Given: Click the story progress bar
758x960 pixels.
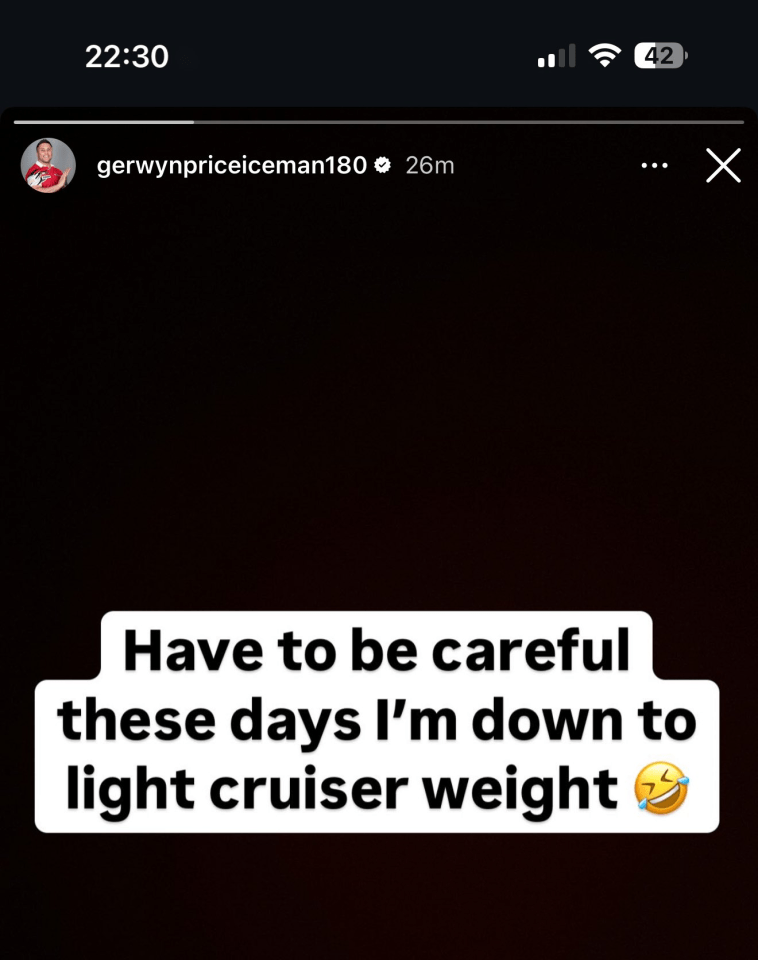Looking at the screenshot, I should coord(379,122).
